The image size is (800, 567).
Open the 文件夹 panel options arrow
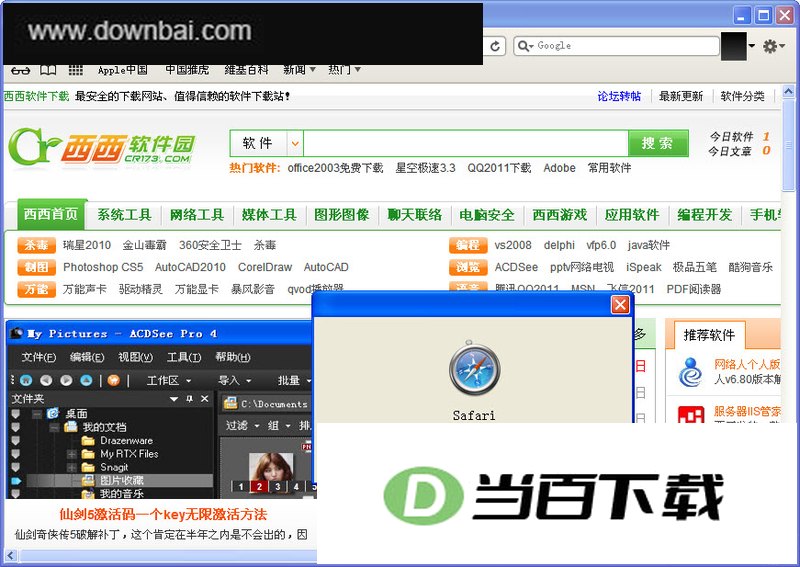[x=174, y=399]
